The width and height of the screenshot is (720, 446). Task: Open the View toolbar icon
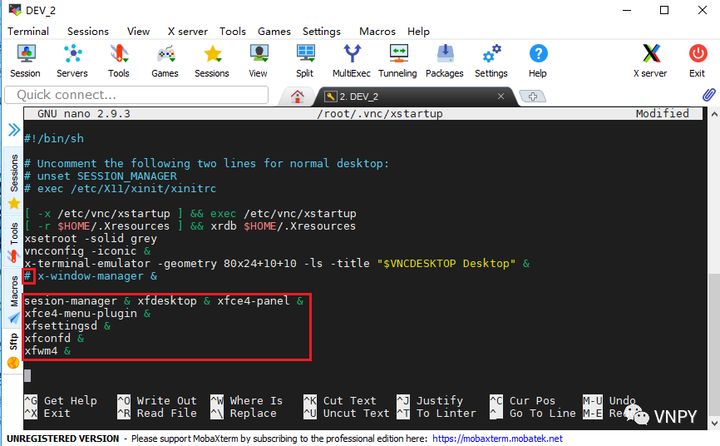pyautogui.click(x=259, y=61)
